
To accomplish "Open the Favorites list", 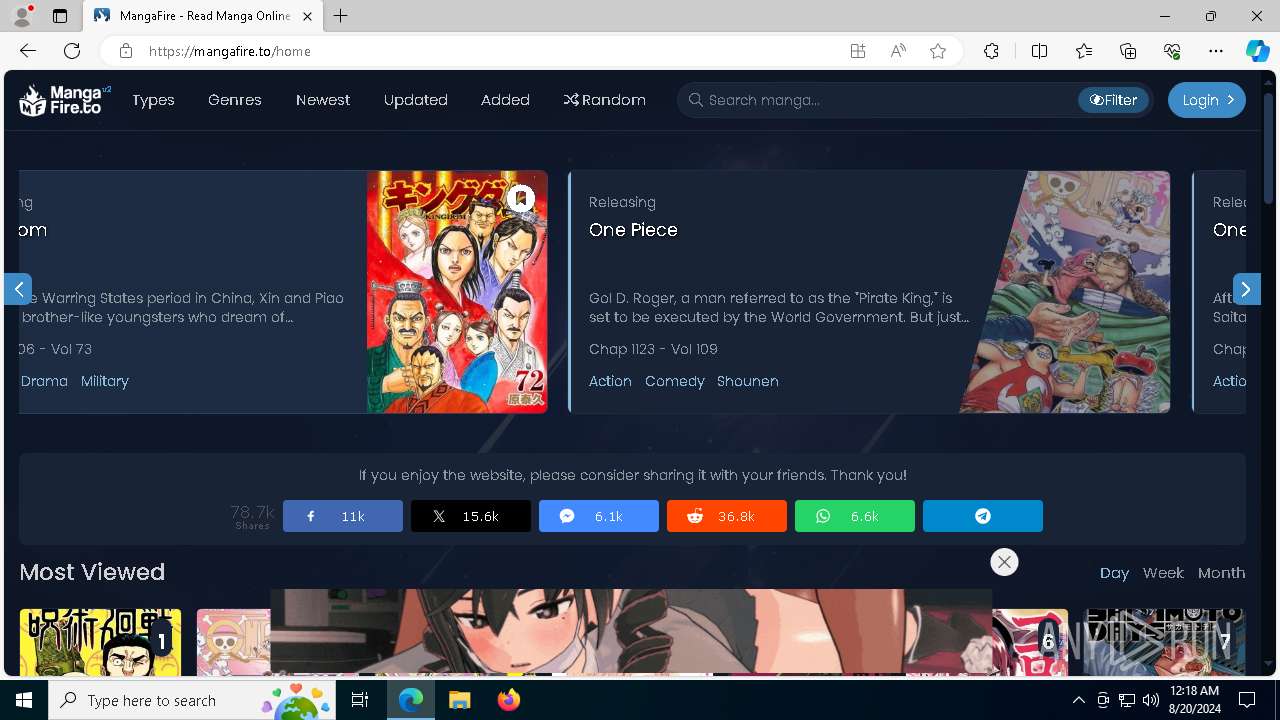I will tap(1084, 51).
